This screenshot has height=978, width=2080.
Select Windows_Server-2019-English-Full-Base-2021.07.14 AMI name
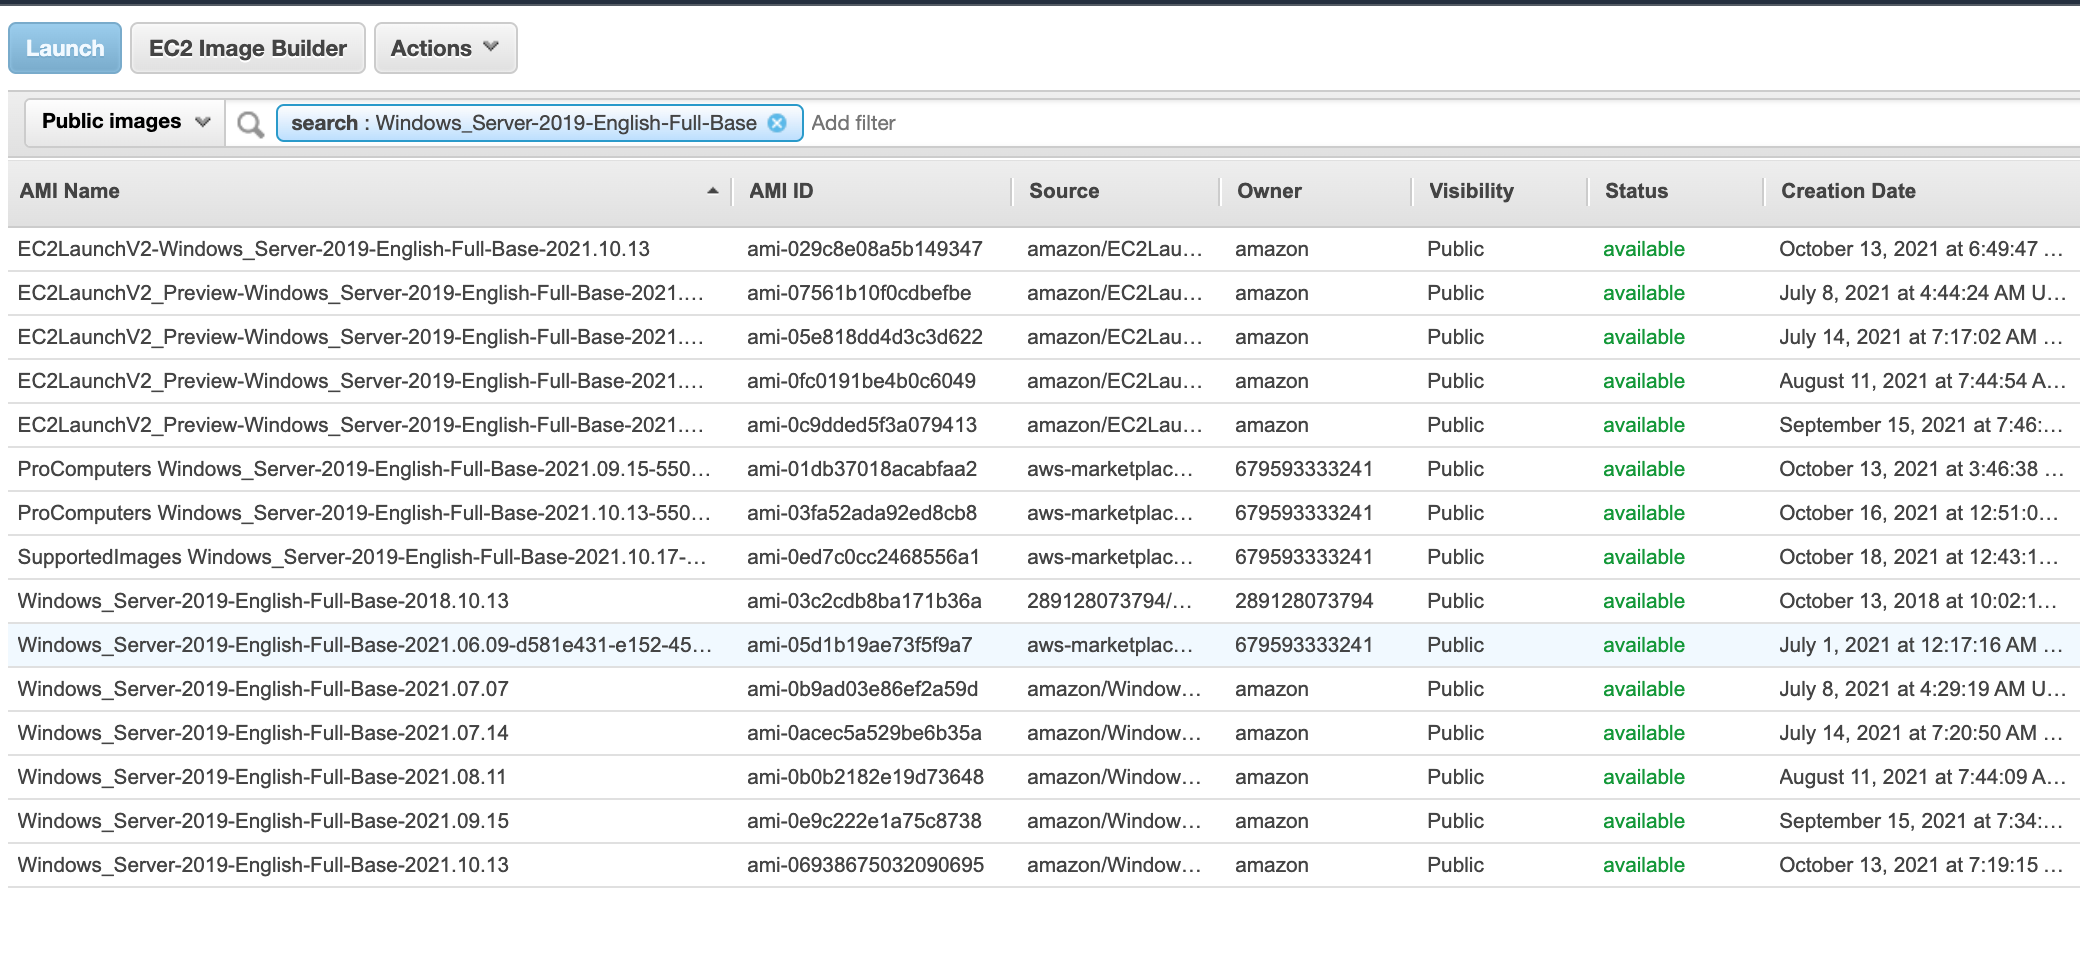(x=263, y=733)
